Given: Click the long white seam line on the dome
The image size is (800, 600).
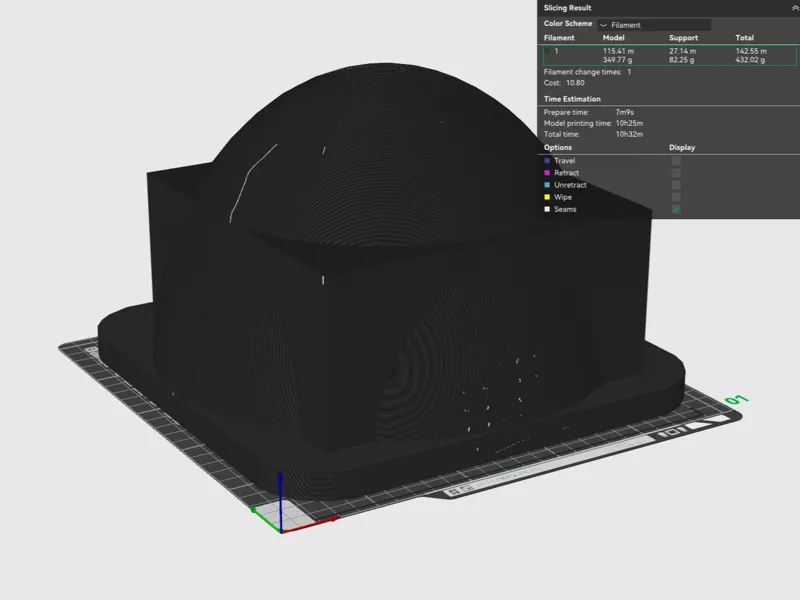Looking at the screenshot, I should tap(253, 183).
